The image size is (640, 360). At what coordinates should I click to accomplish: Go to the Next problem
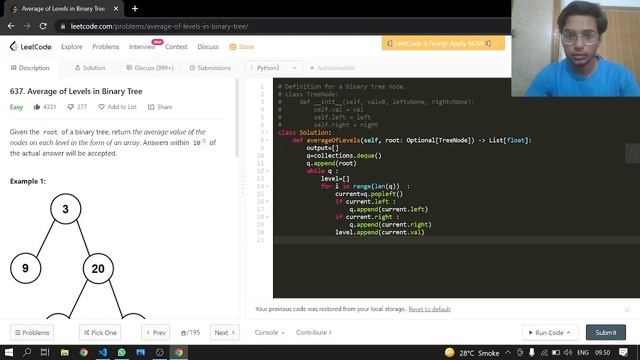point(224,333)
